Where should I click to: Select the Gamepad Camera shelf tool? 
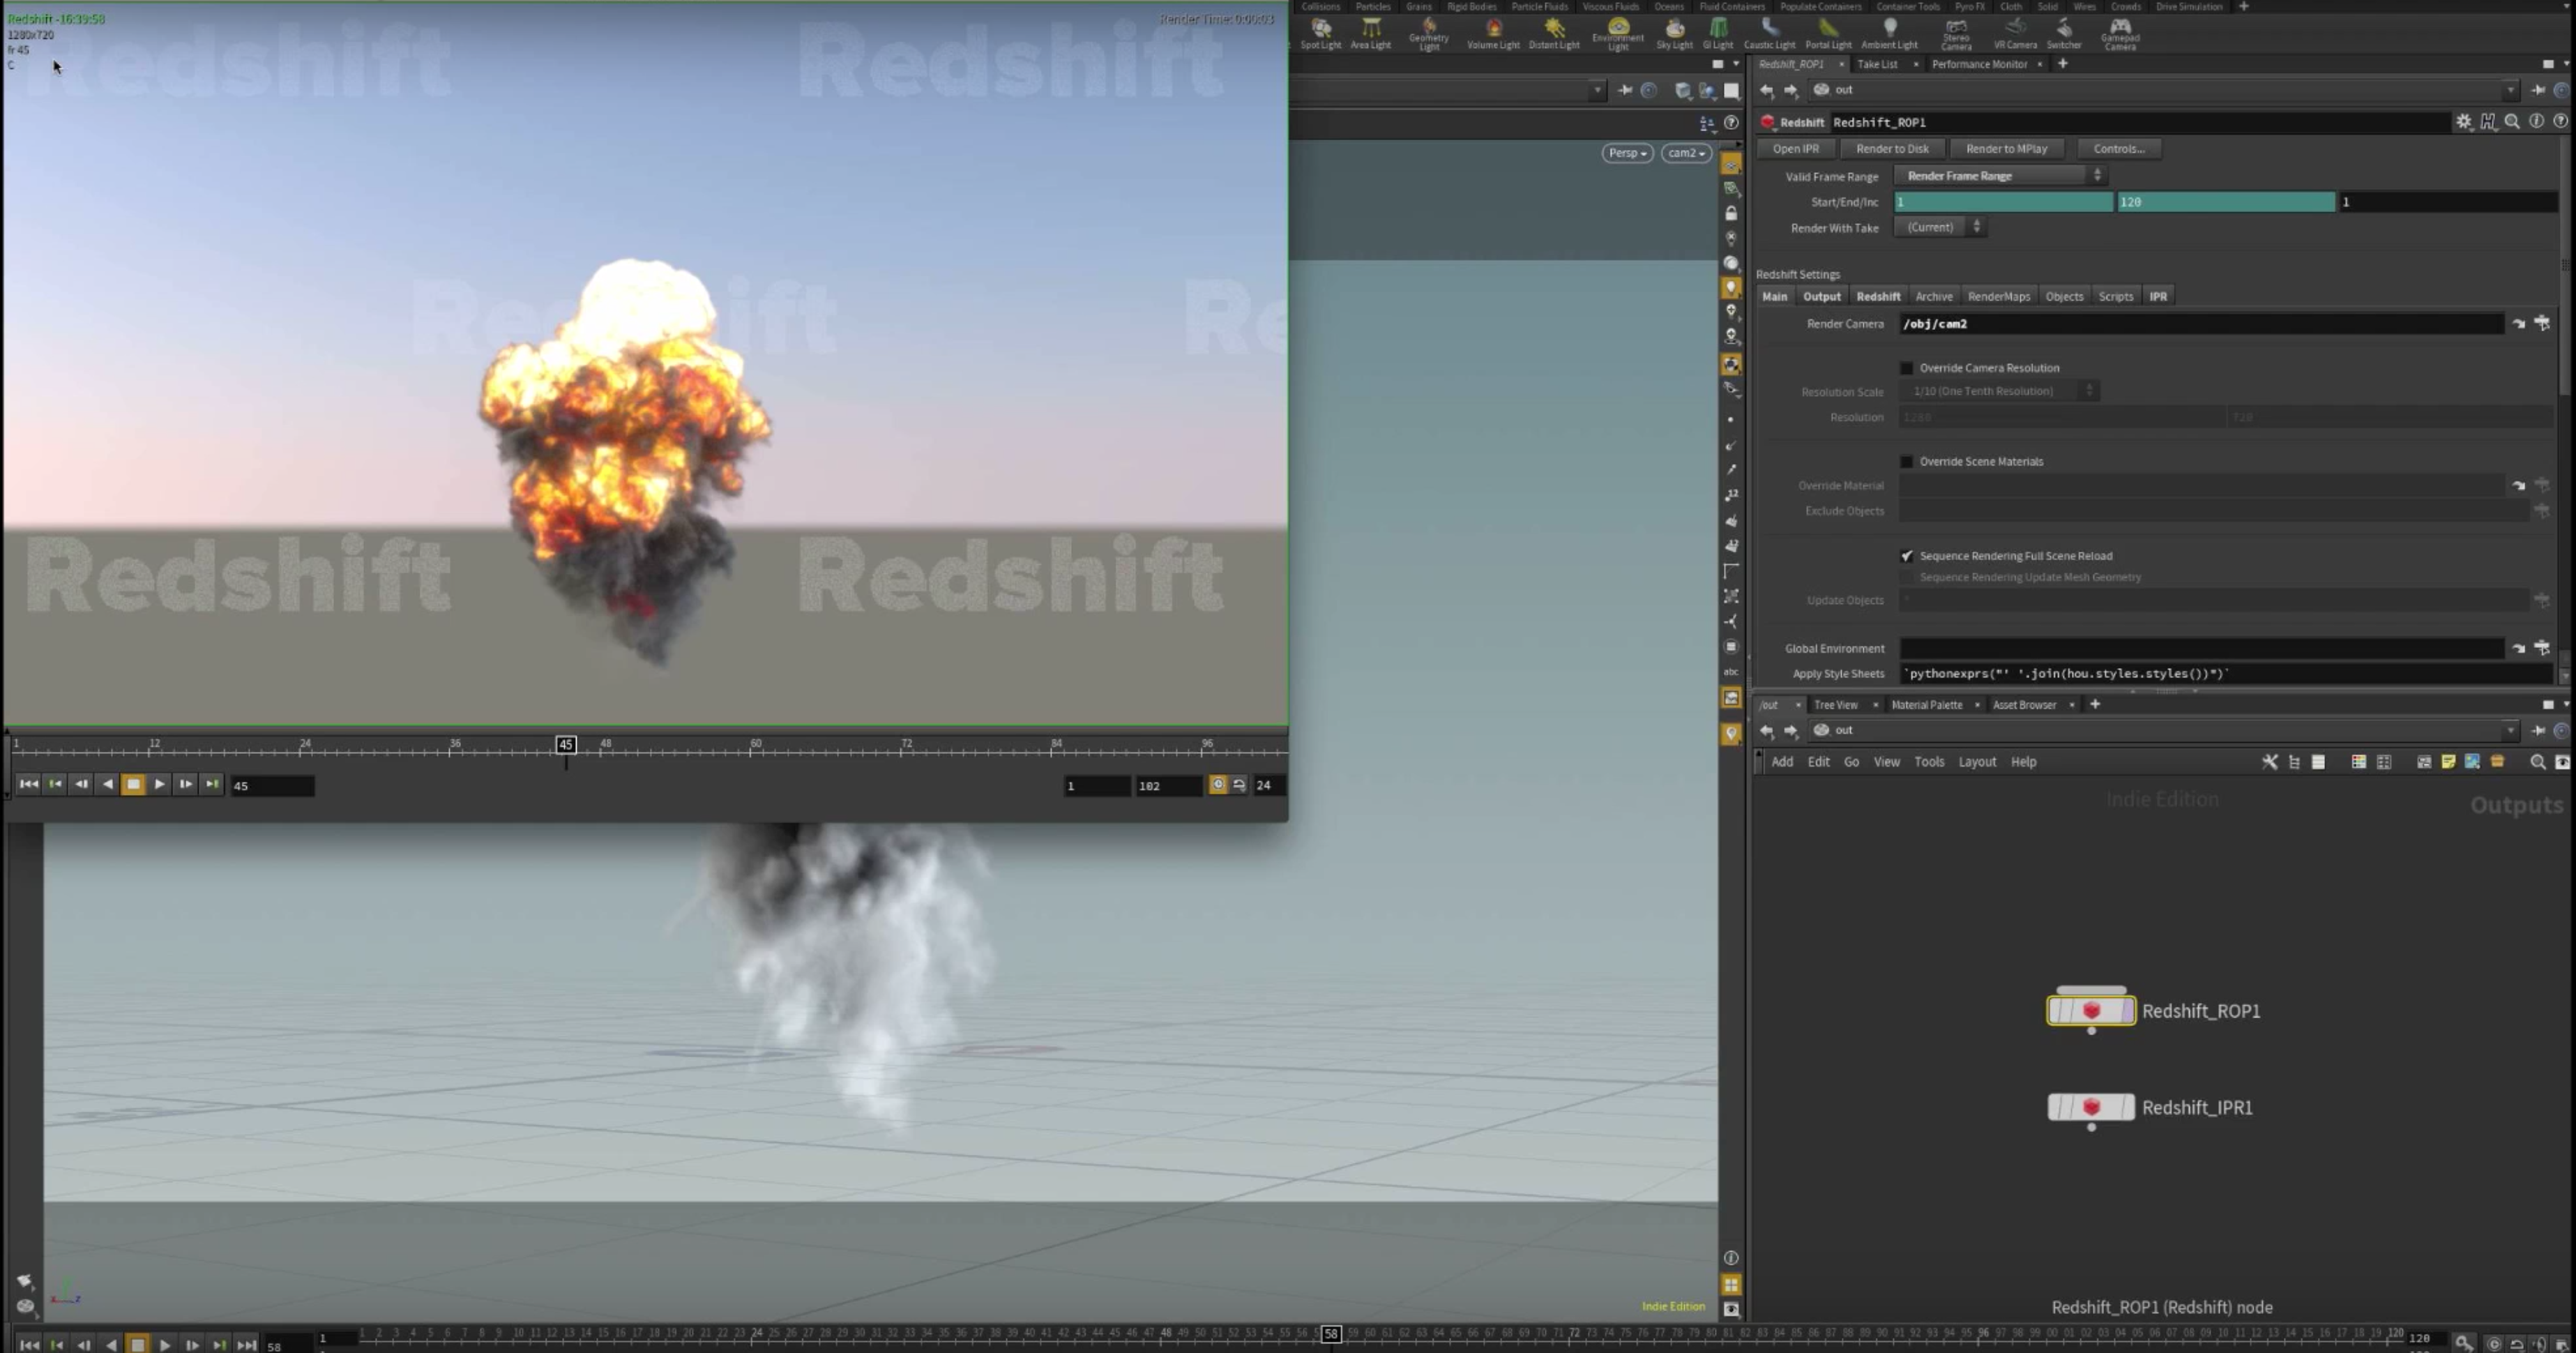point(2120,34)
